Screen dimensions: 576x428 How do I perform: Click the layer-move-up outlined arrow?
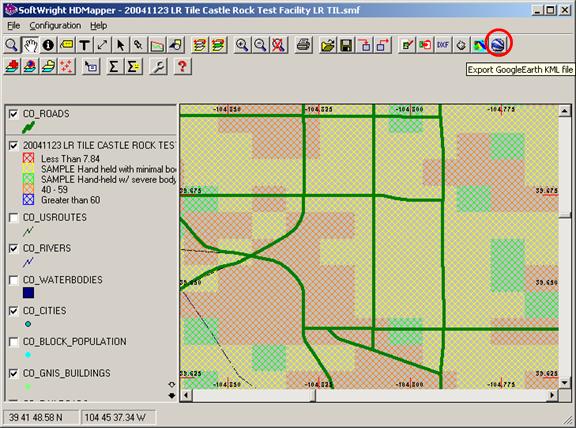coord(172,385)
